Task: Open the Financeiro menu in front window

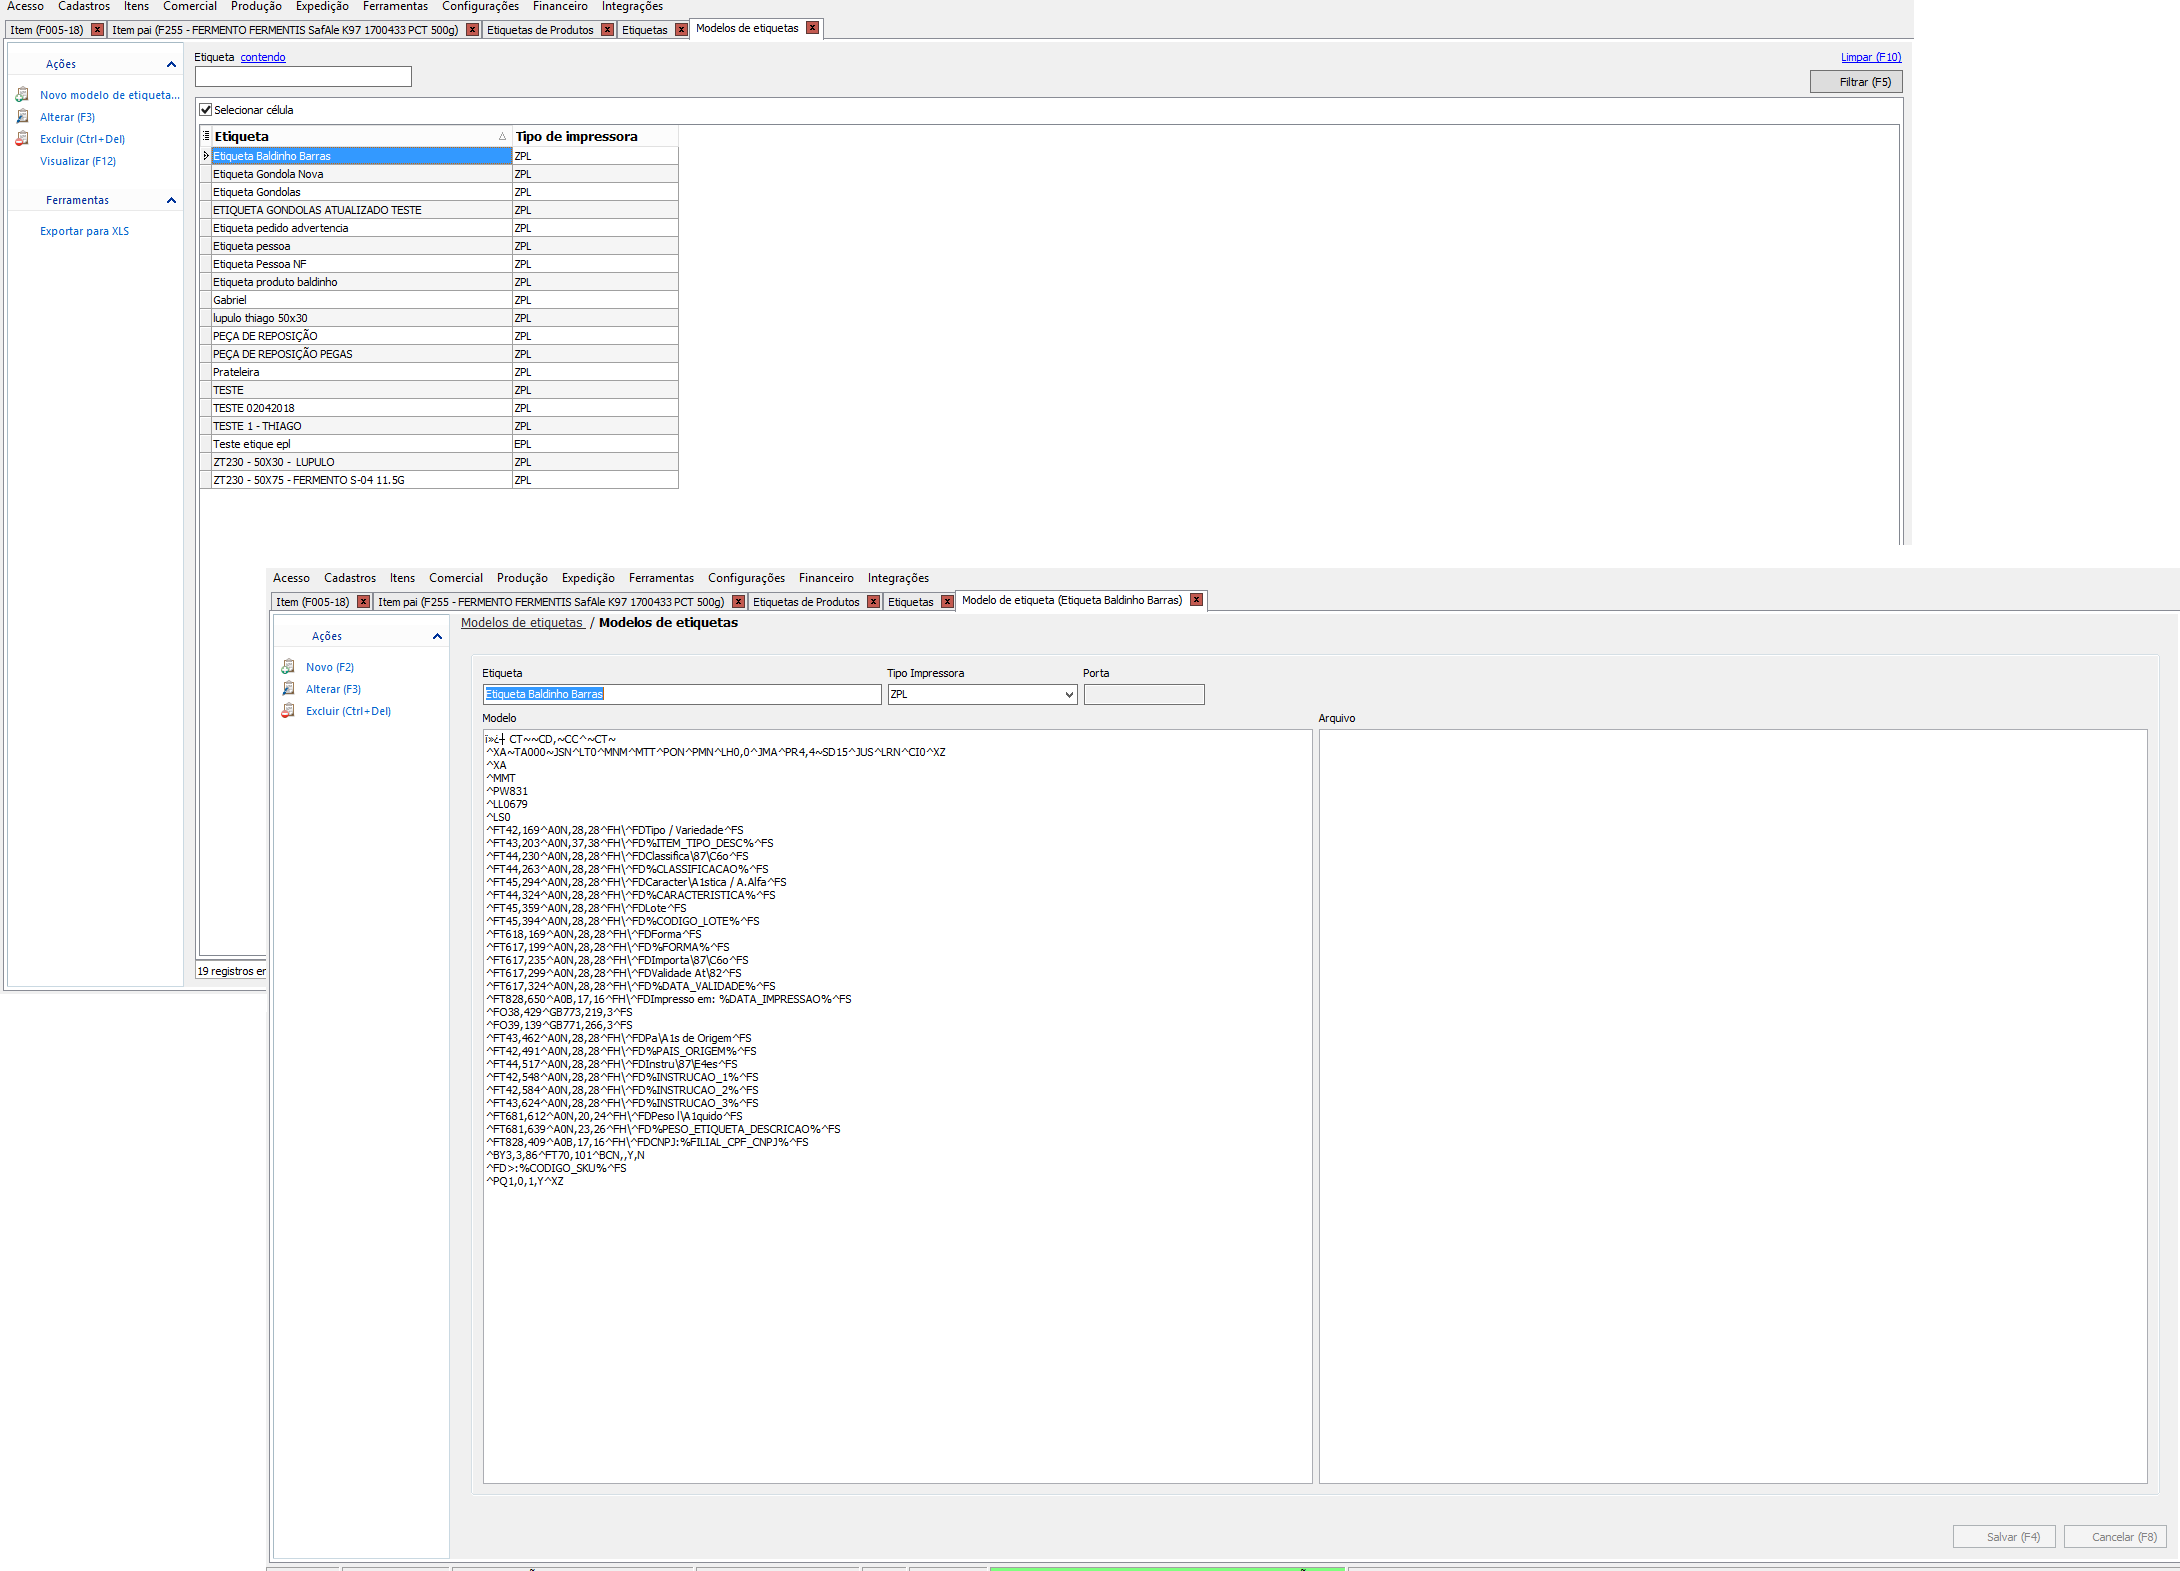Action: click(x=826, y=578)
